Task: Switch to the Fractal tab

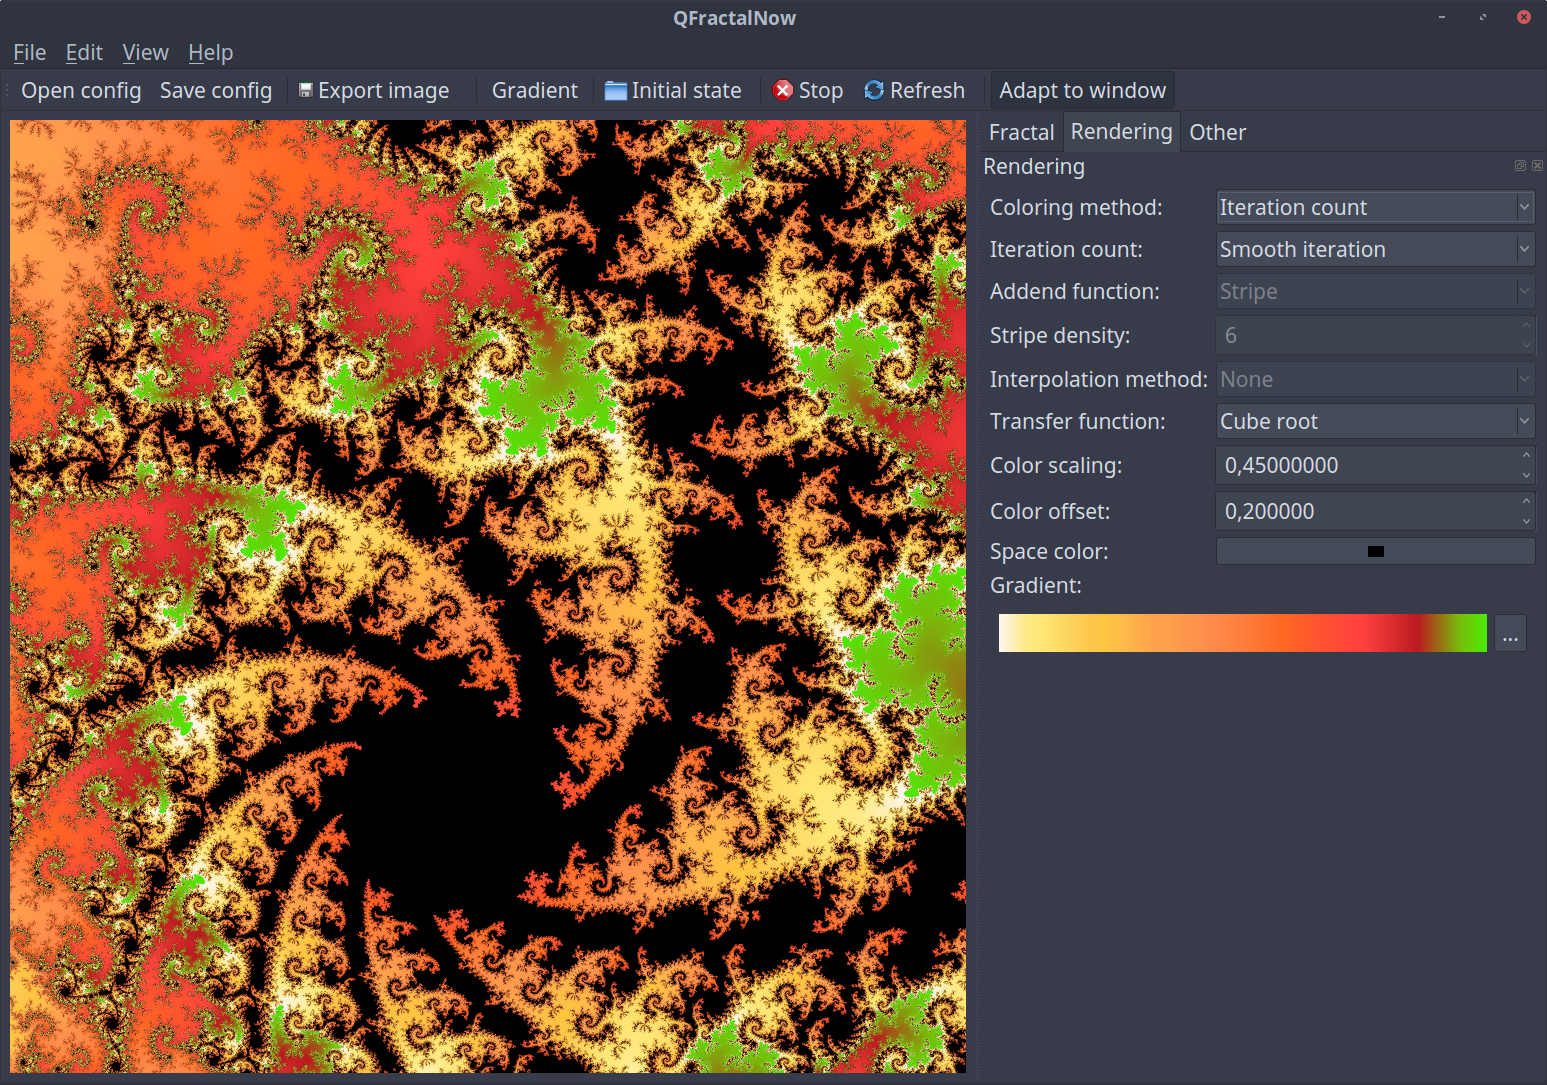Action: (x=1021, y=132)
